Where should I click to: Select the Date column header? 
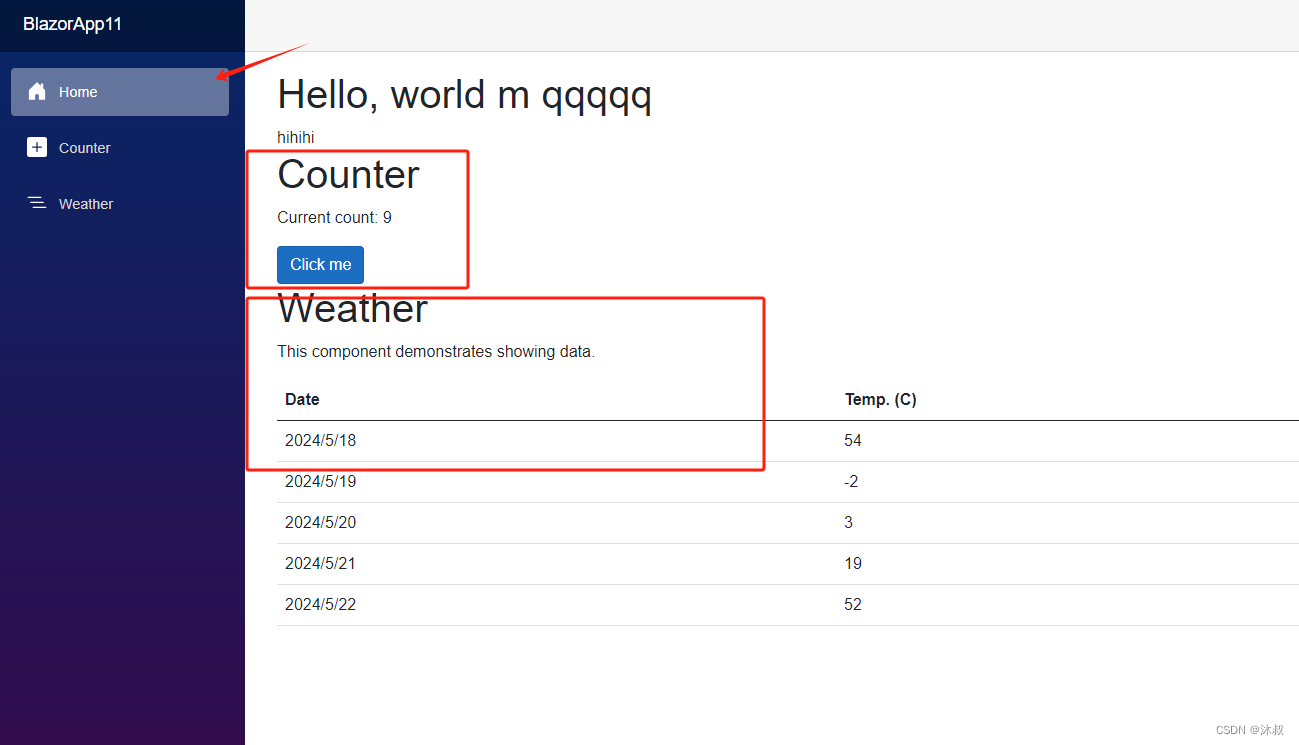(x=302, y=399)
